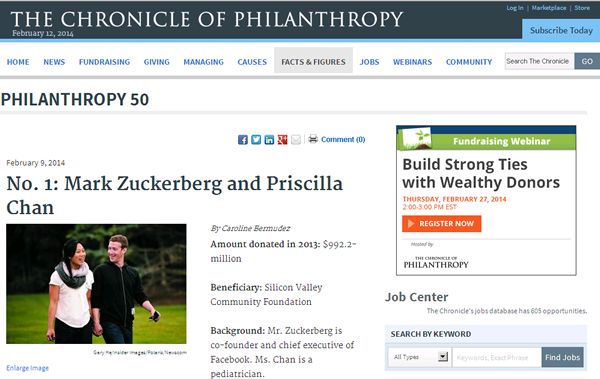Screen dimensions: 600x379
Task: Click the Log In link
Action: click(515, 8)
